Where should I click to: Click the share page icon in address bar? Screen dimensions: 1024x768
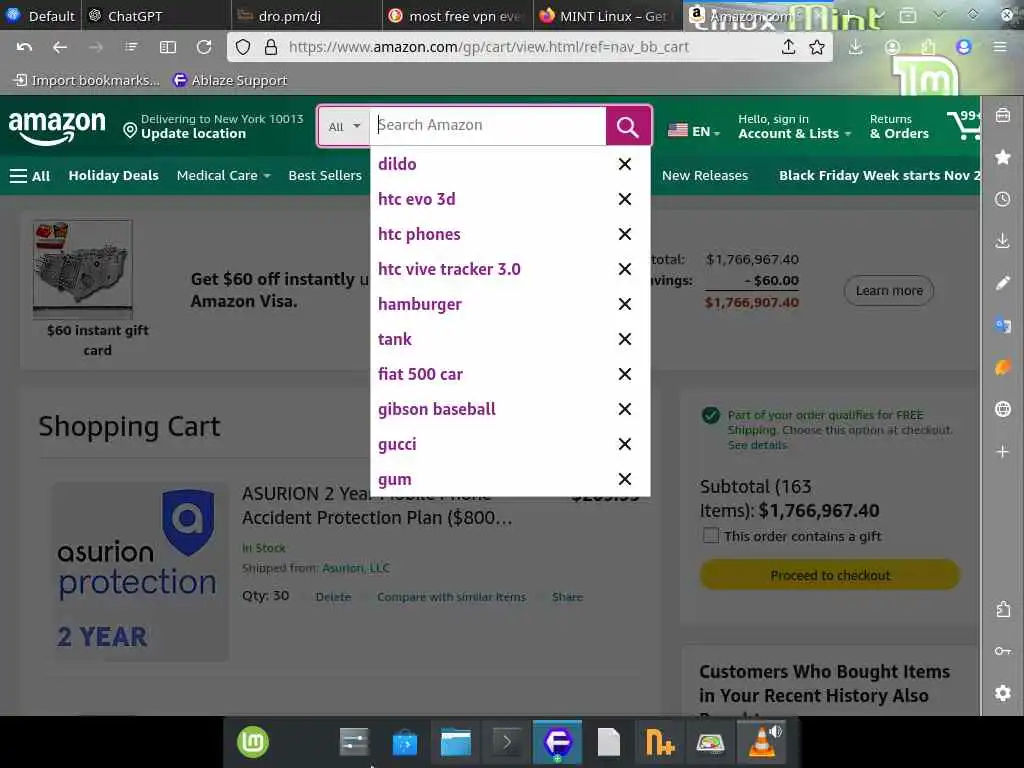coord(788,47)
